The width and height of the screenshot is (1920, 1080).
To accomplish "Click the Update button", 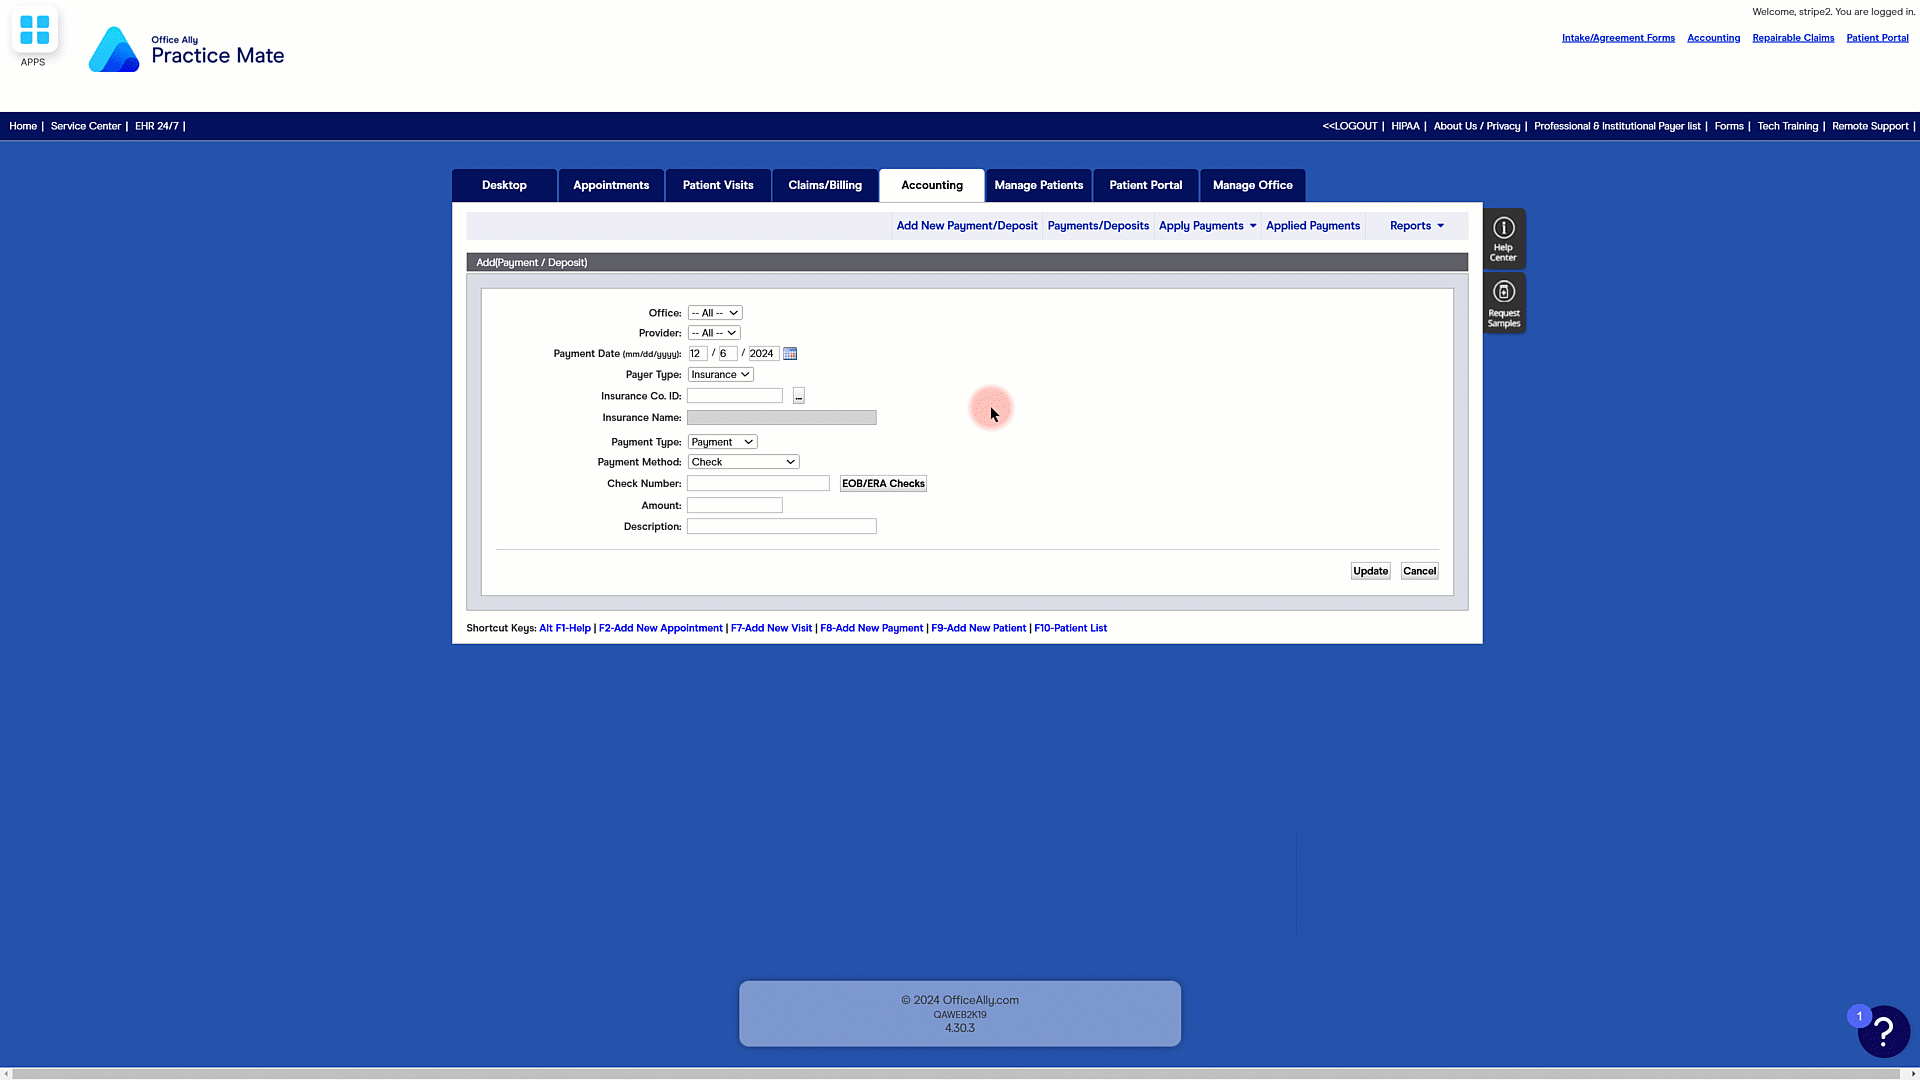I will tap(1370, 571).
